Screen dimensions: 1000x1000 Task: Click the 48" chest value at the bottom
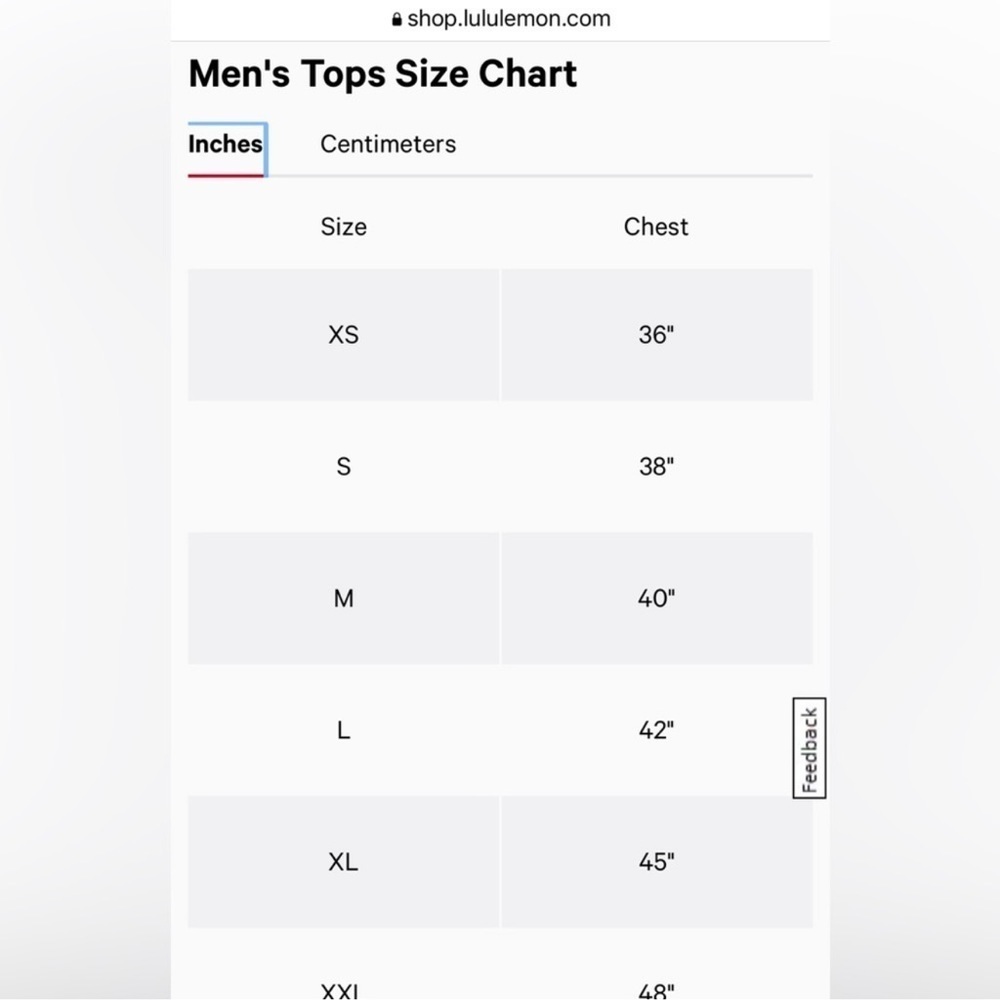tap(656, 990)
